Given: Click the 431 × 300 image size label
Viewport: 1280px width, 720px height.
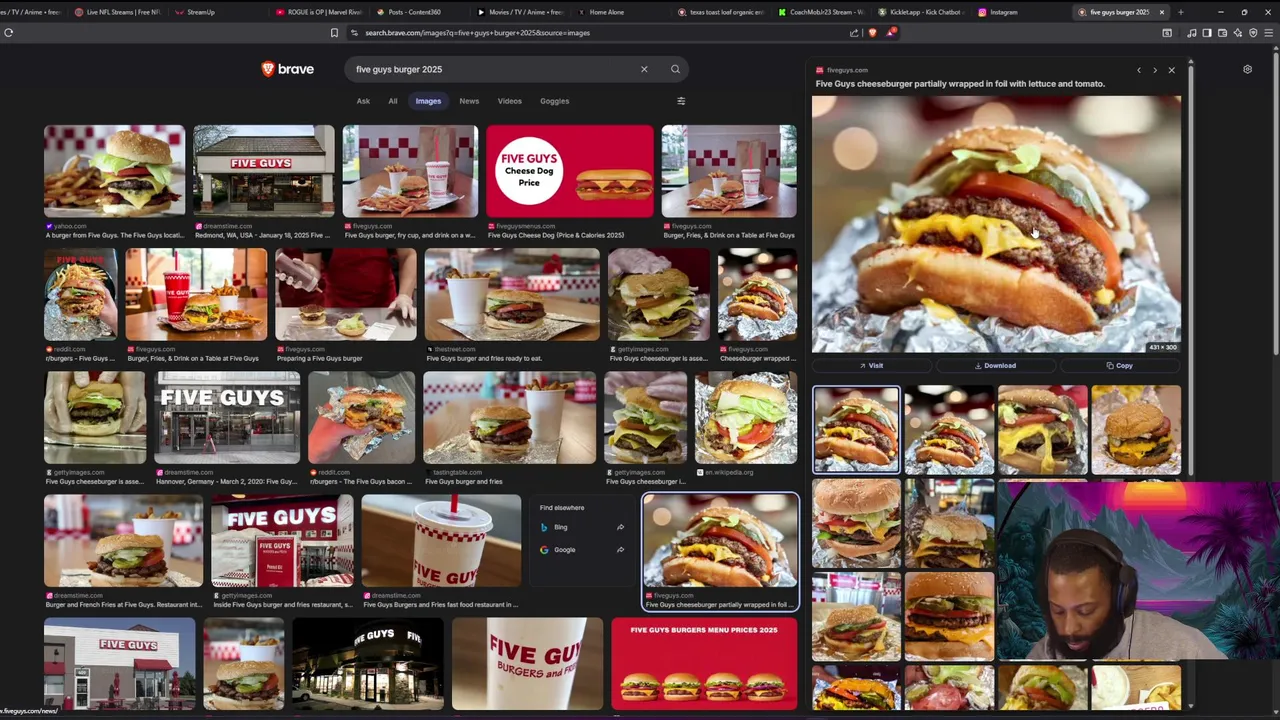Looking at the screenshot, I should 1163,347.
